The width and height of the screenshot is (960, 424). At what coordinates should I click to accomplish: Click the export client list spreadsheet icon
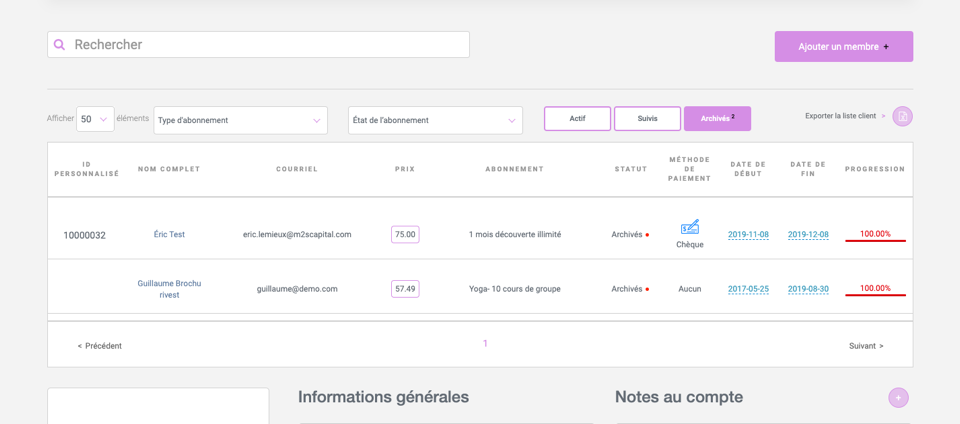(902, 116)
